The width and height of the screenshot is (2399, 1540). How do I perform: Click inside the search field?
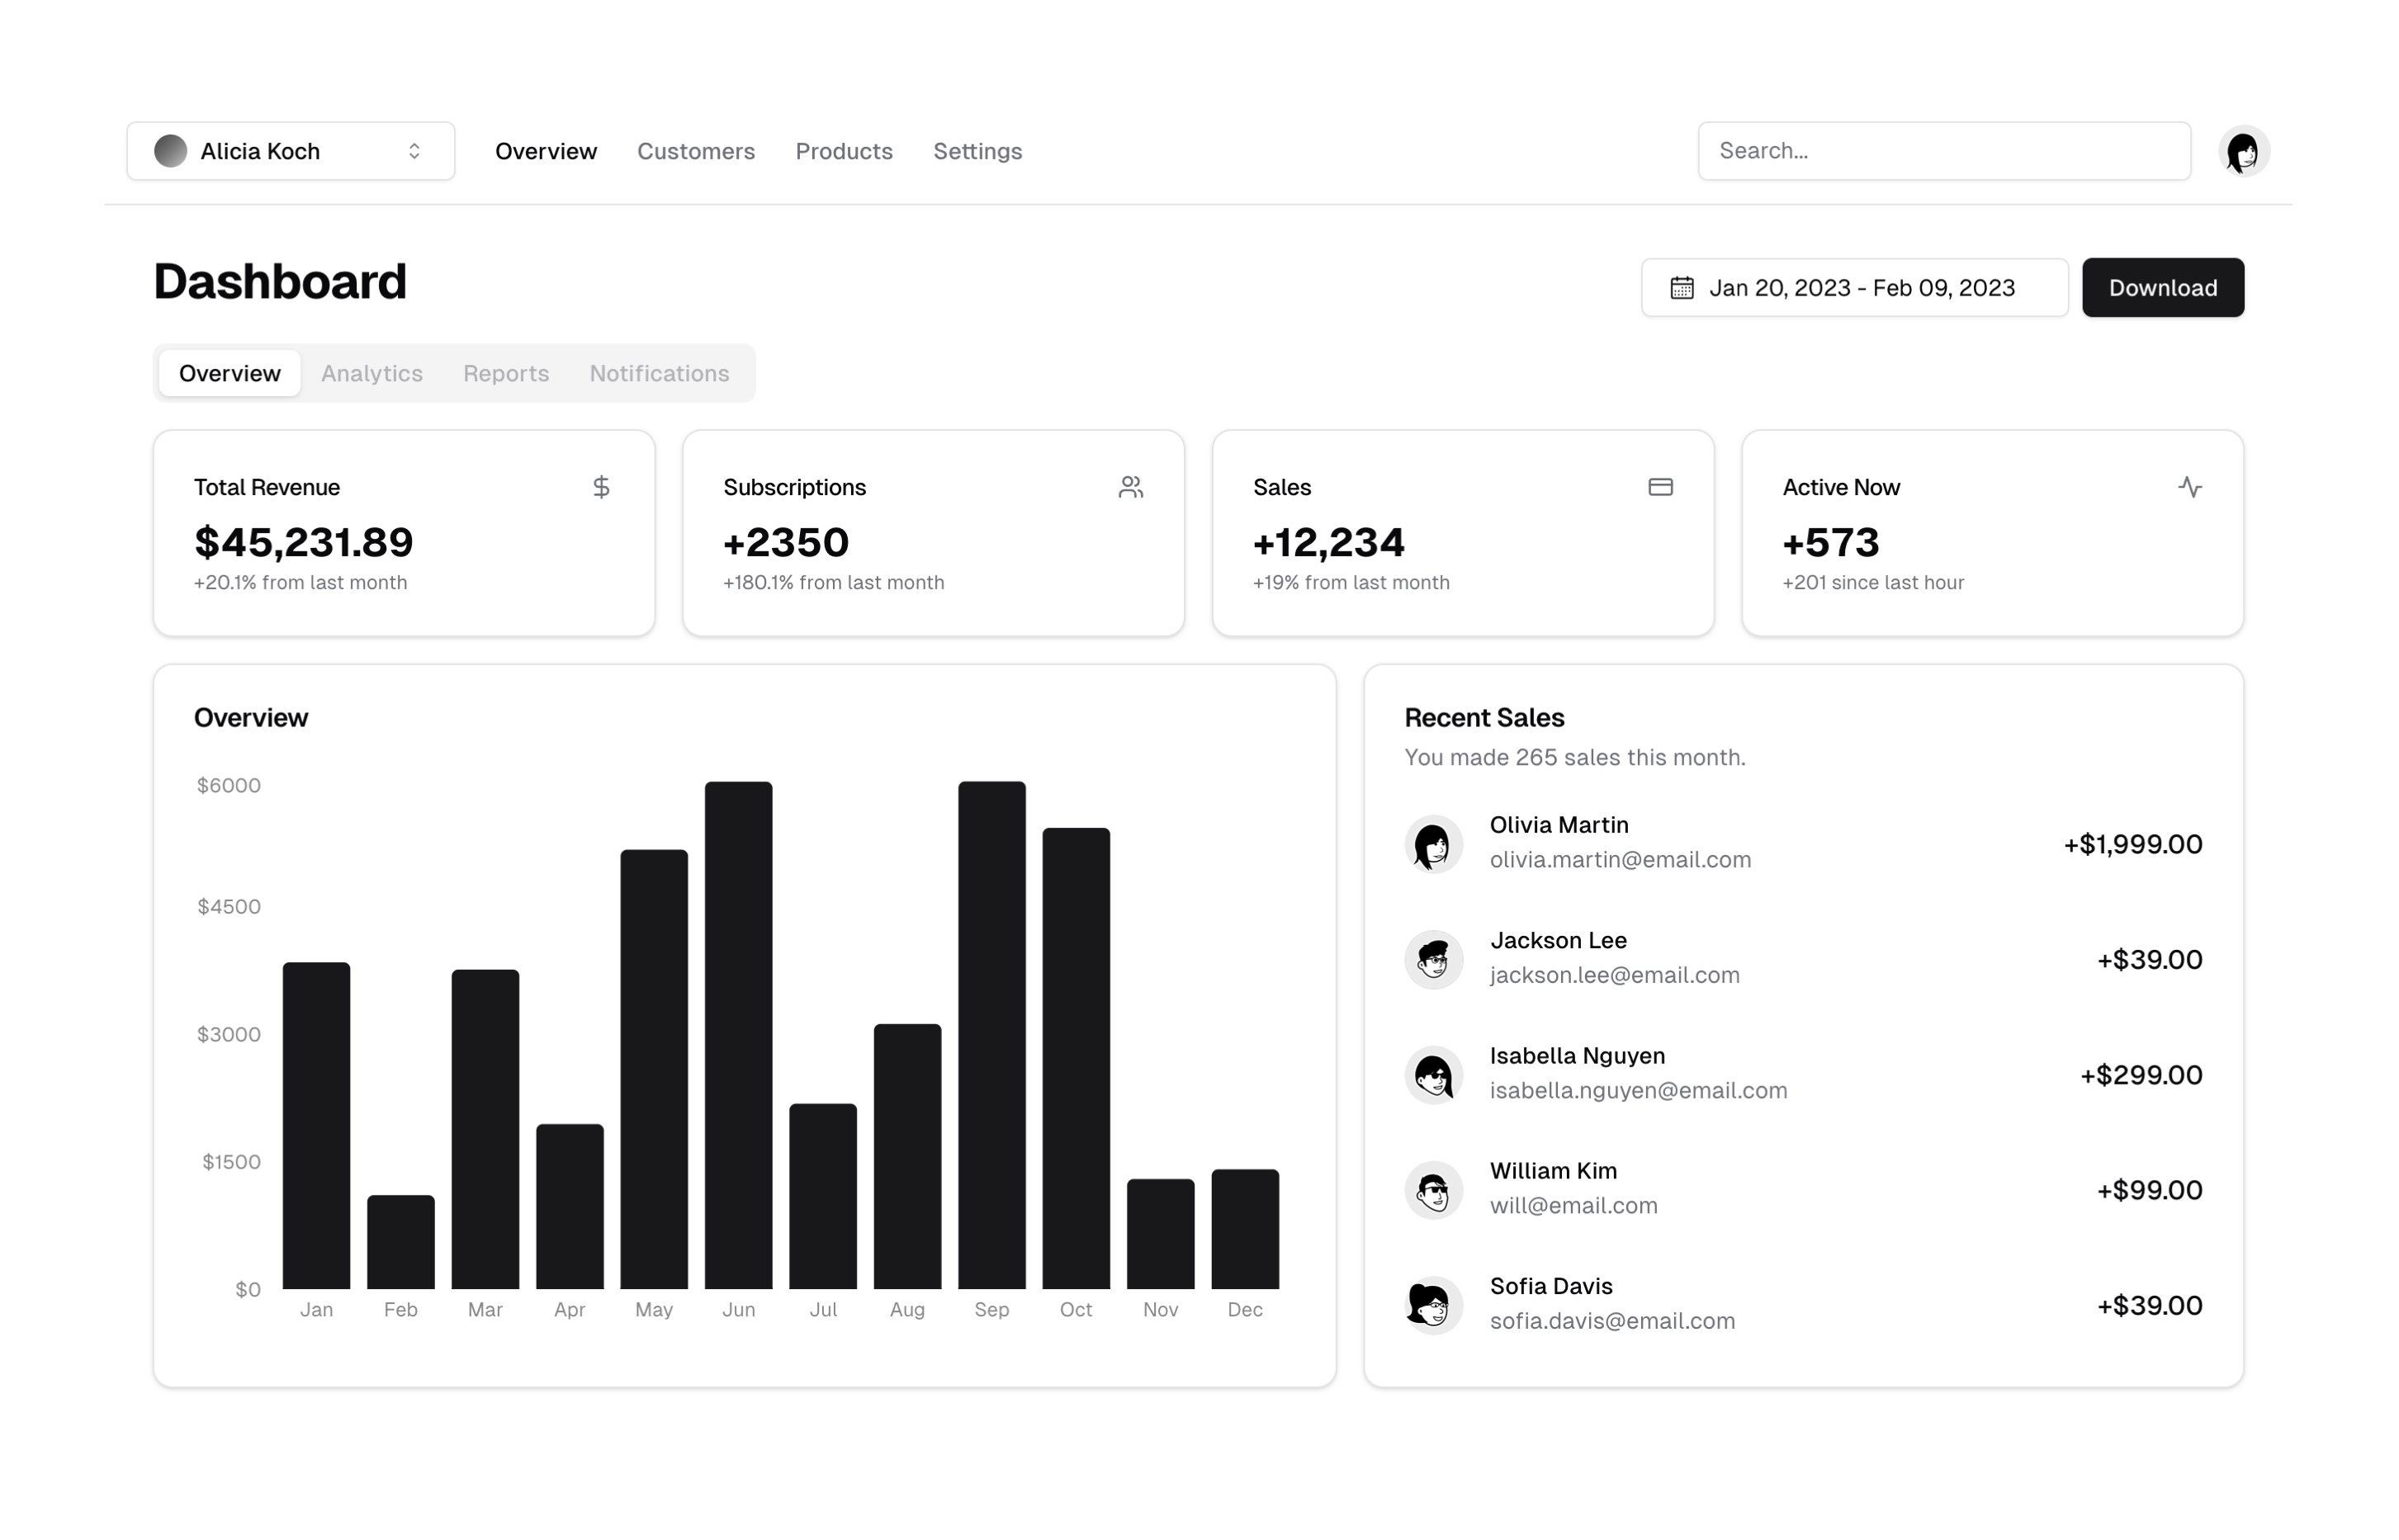(x=1942, y=151)
